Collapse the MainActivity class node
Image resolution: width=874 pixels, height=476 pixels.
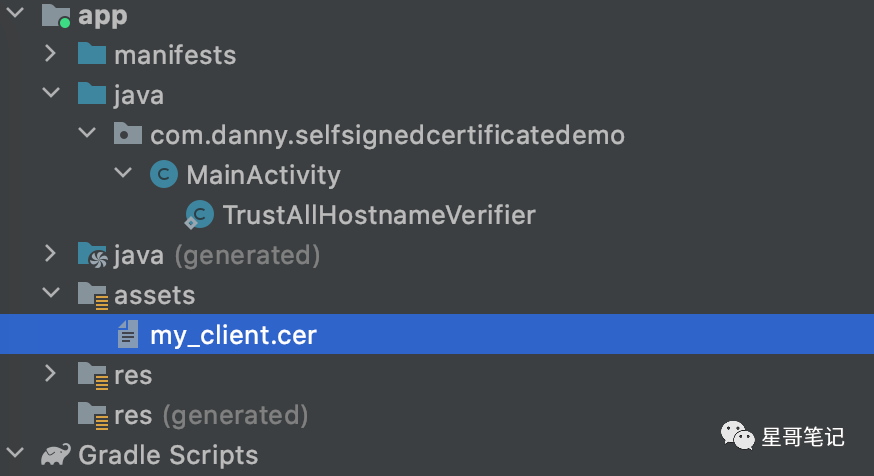(123, 173)
